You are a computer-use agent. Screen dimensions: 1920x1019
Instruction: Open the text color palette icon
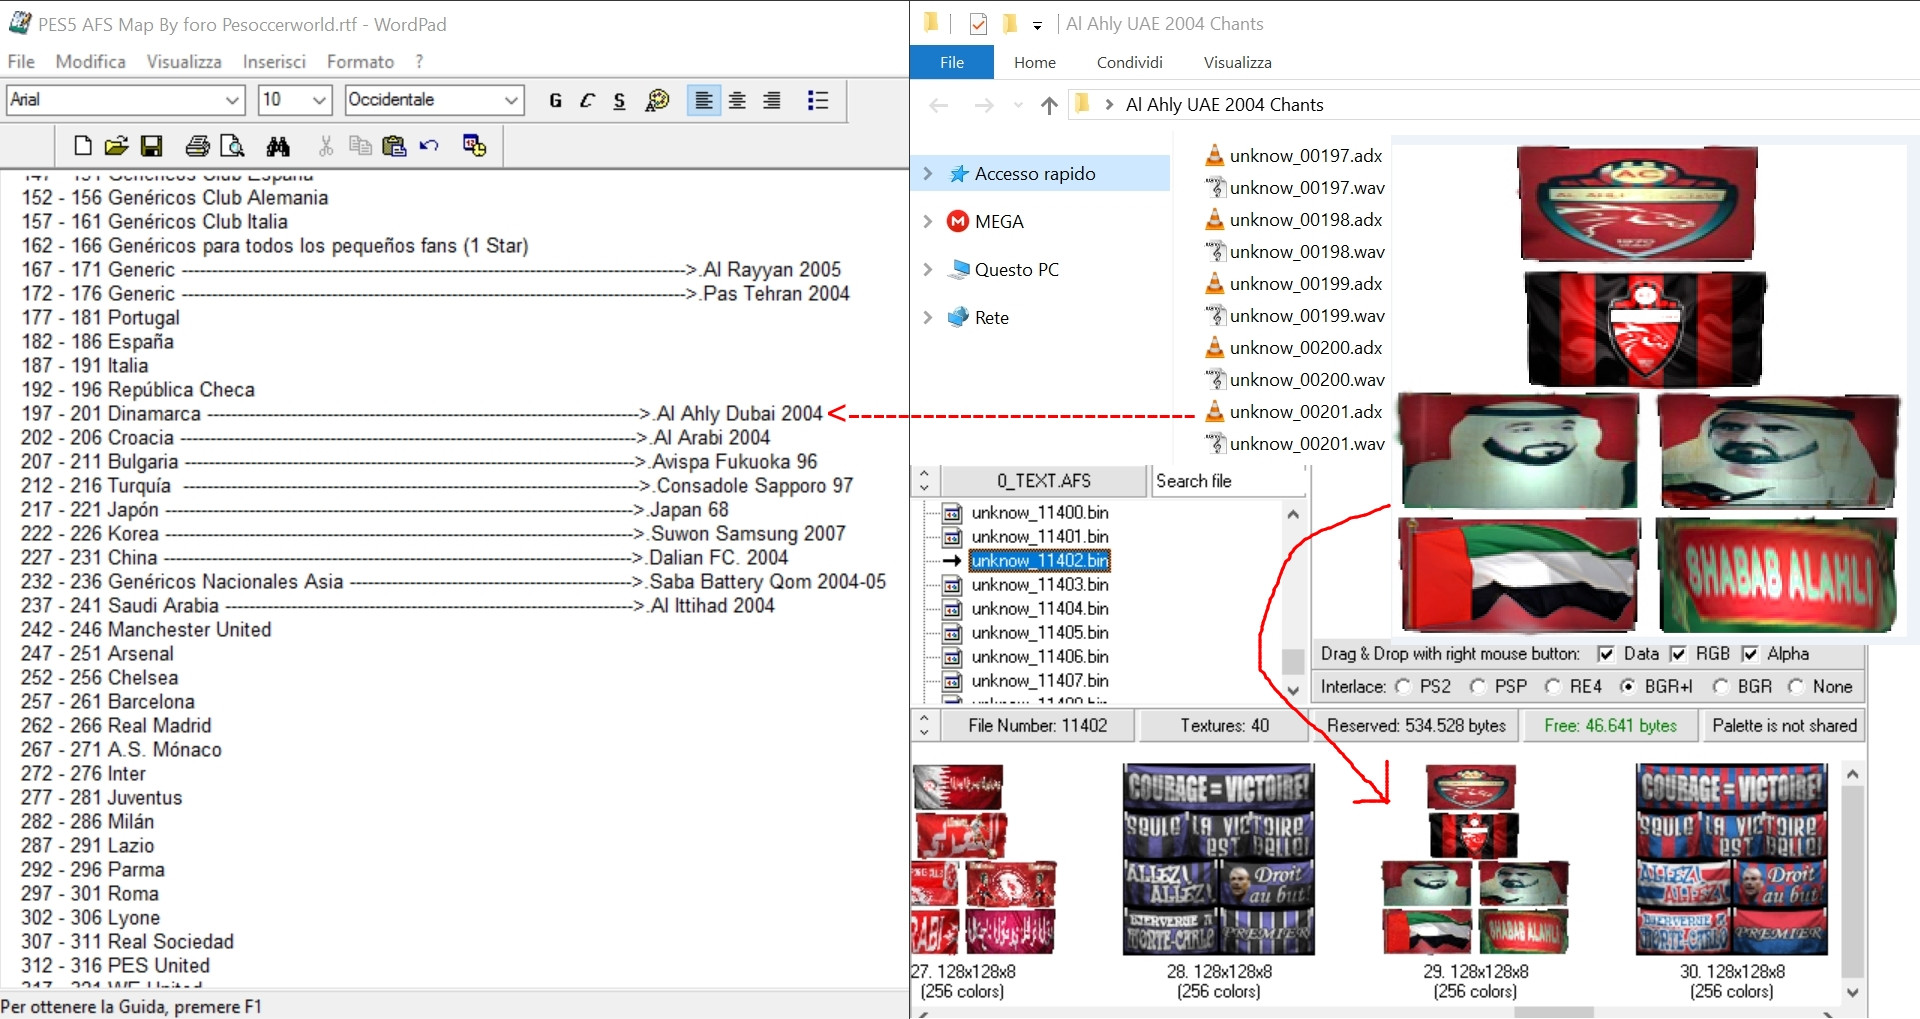657,100
